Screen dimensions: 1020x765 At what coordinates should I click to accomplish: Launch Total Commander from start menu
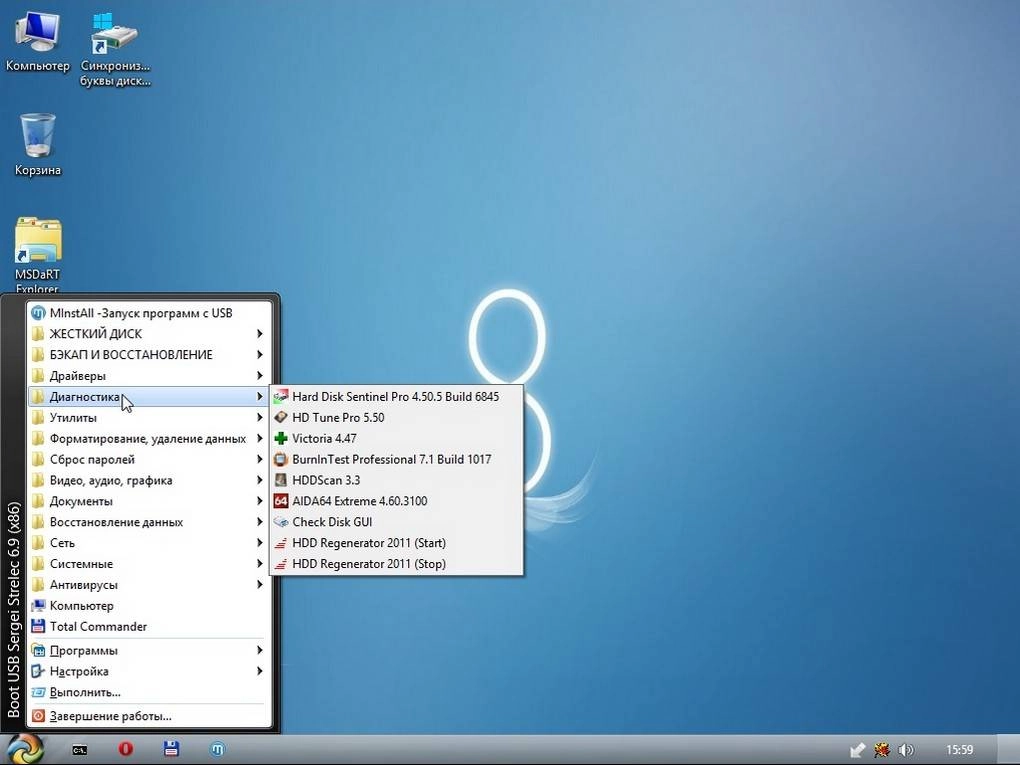pyautogui.click(x=149, y=626)
